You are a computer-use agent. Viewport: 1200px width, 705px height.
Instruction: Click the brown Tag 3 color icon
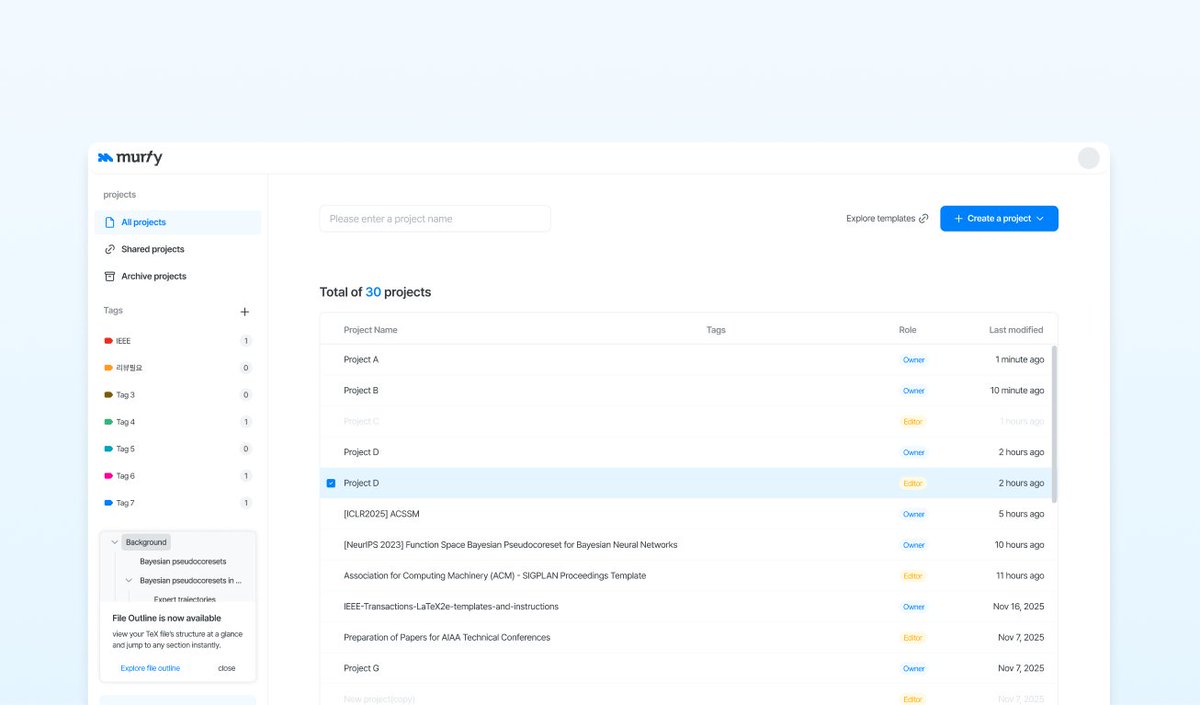(108, 395)
